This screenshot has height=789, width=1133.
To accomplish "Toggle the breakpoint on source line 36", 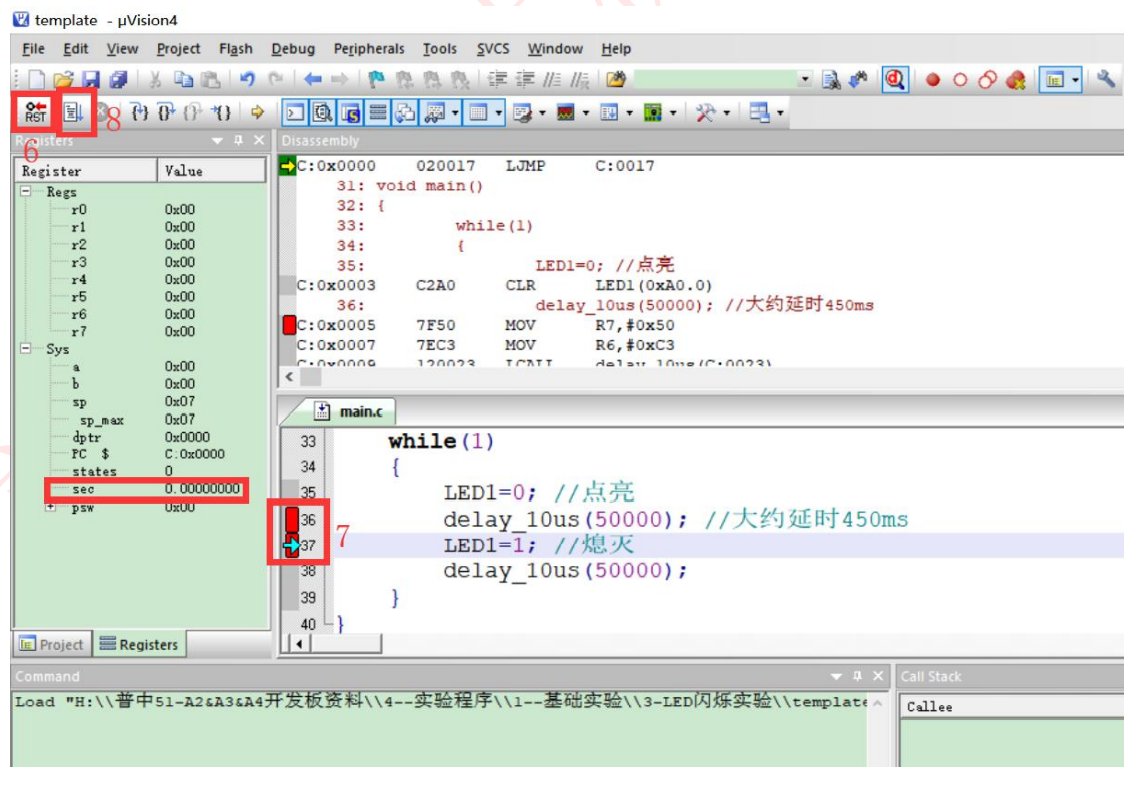I will point(292,520).
